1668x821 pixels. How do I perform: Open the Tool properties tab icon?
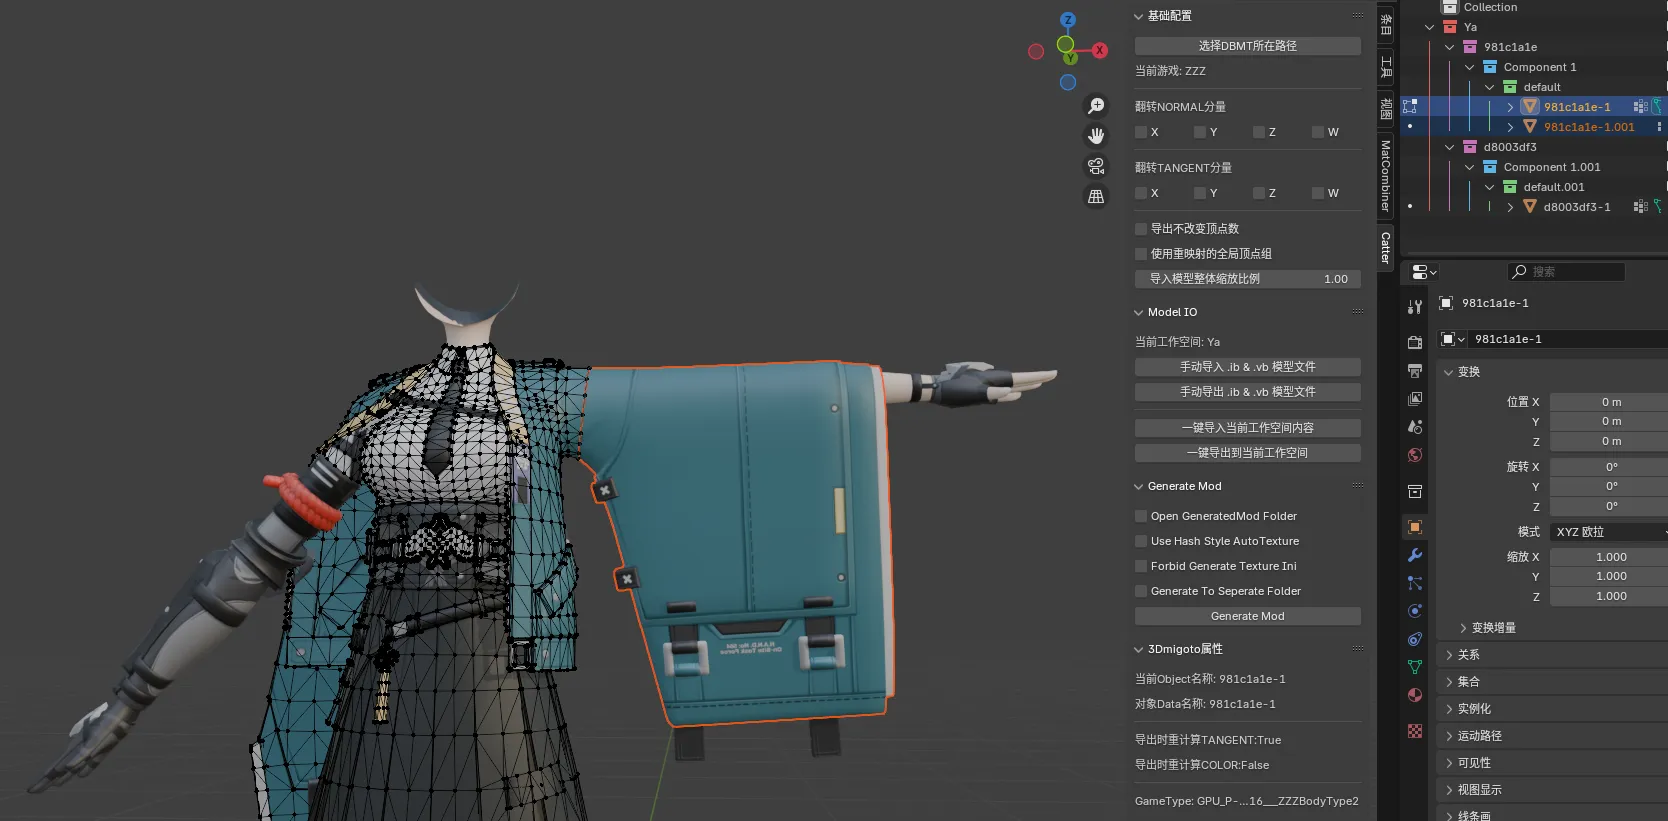click(1415, 307)
